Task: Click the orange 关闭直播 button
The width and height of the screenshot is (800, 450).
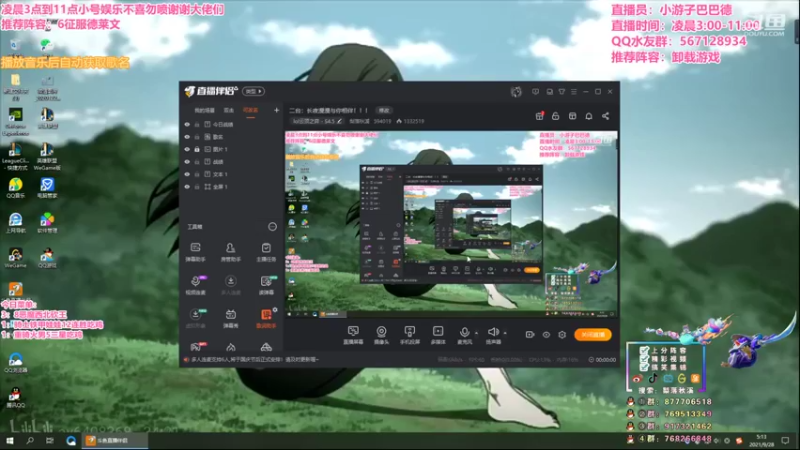Action: coord(592,335)
